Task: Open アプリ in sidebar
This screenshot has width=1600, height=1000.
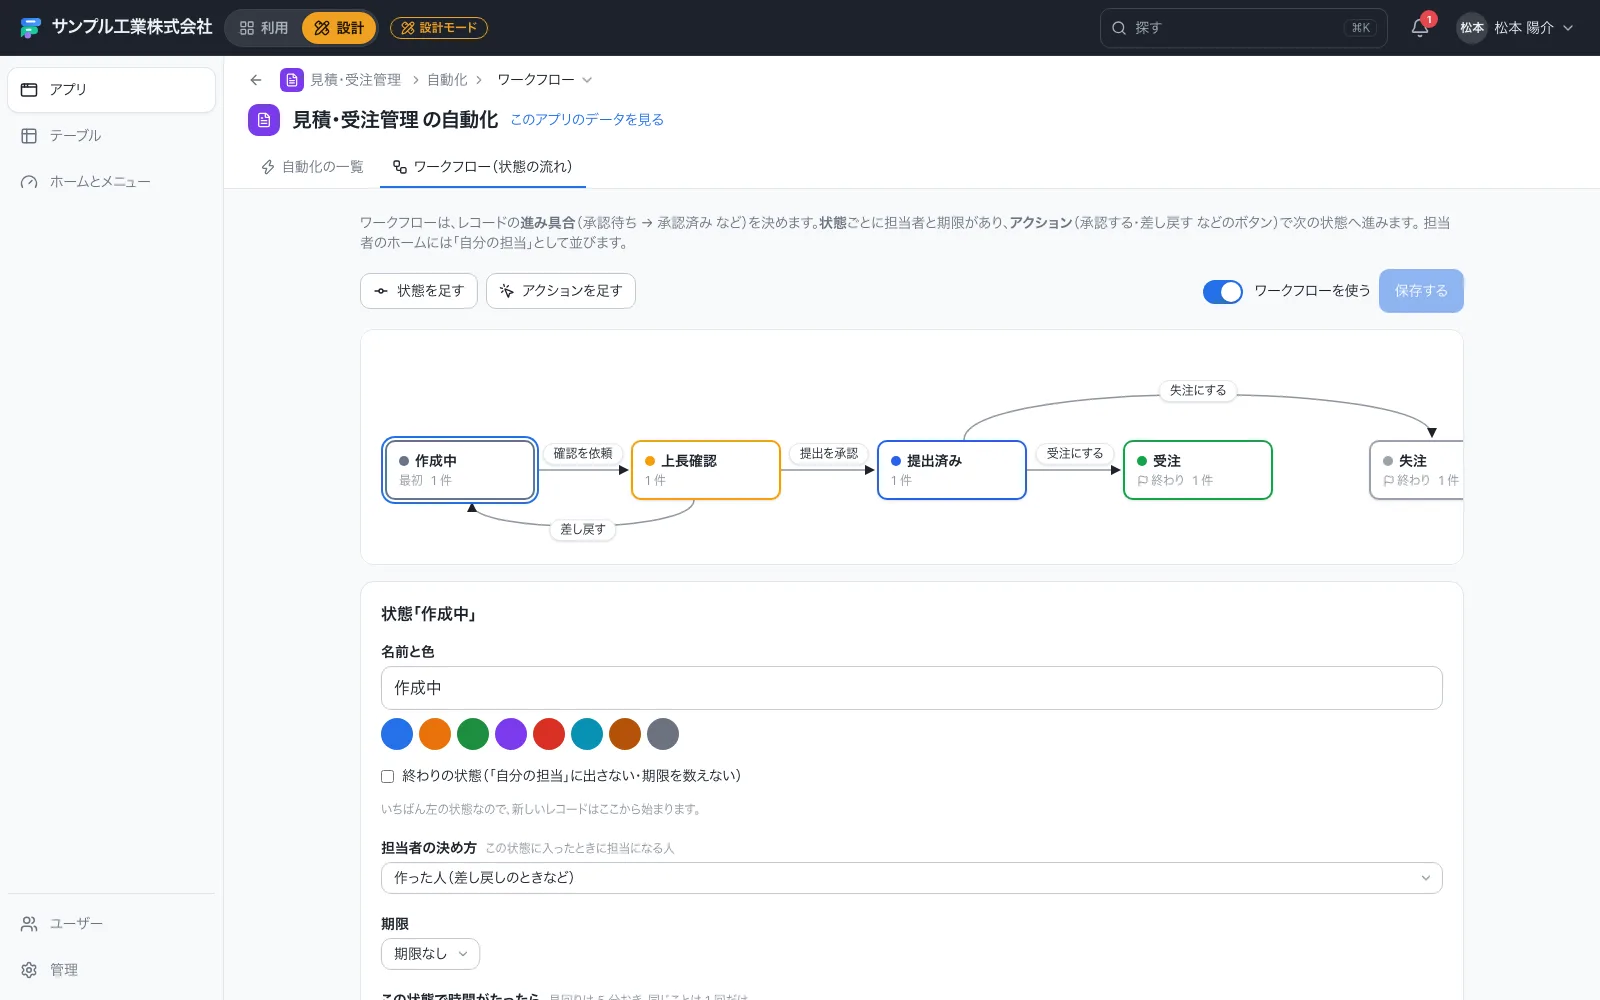Action: (111, 90)
